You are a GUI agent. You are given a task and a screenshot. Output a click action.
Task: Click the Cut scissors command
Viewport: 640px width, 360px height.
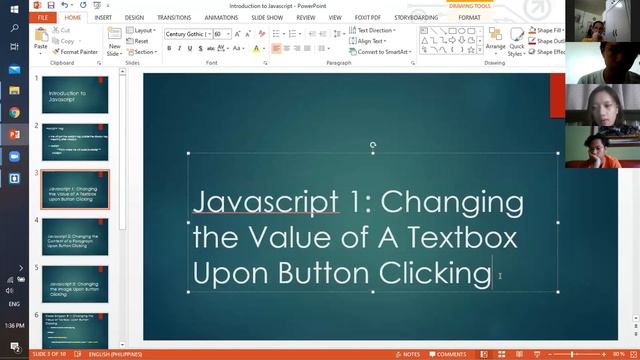click(x=62, y=30)
